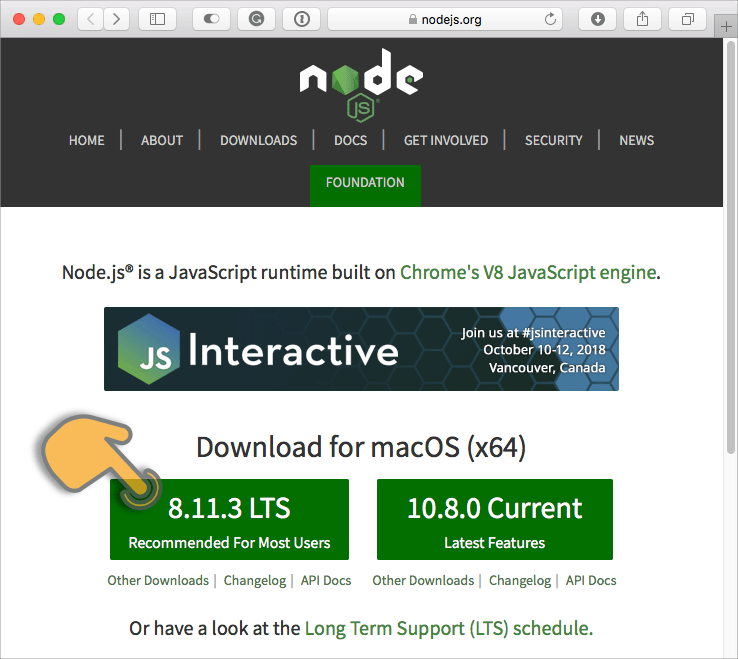Go back with the Safari back arrow
The width and height of the screenshot is (738, 659).
91,19
